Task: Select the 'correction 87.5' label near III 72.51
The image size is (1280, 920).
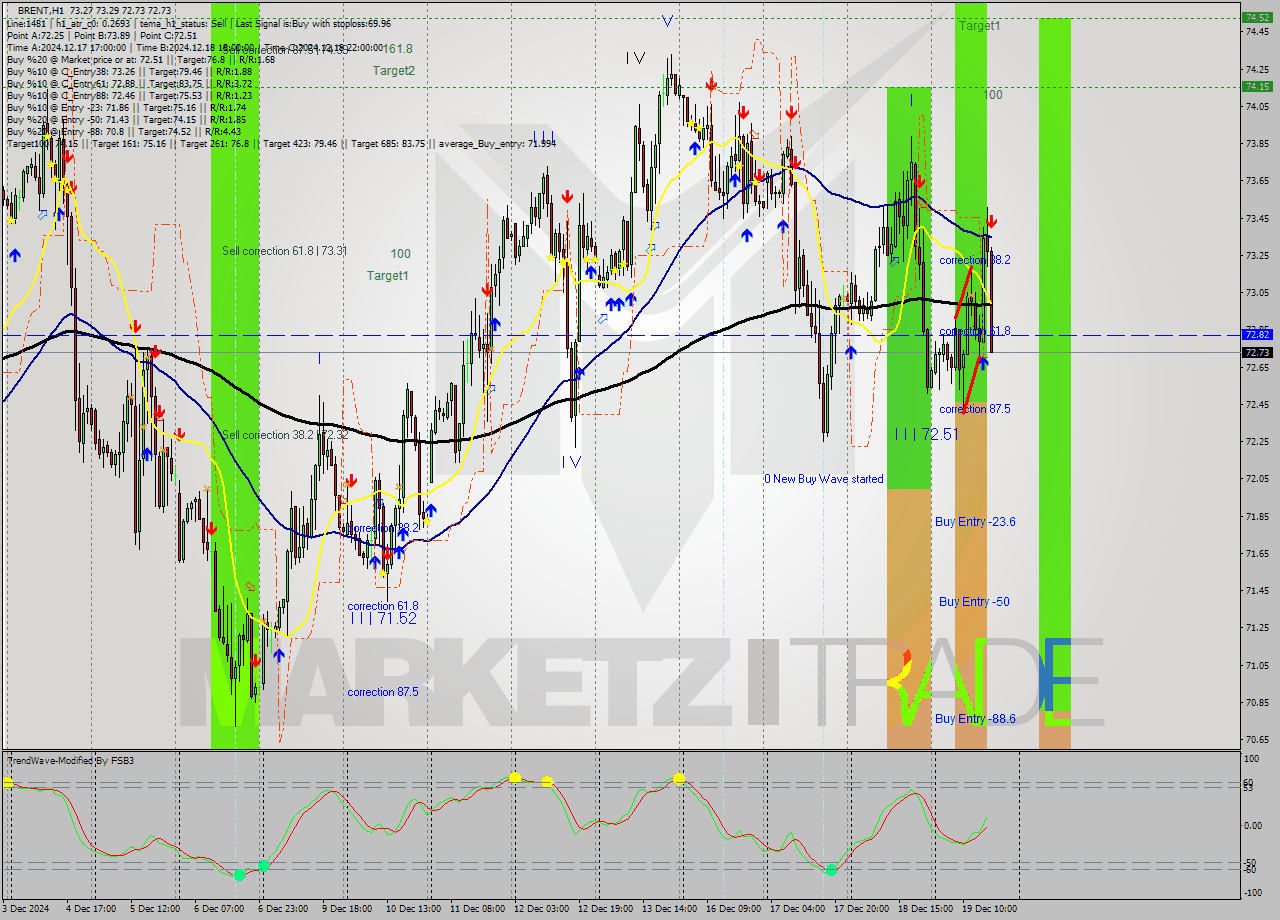Action: tap(975, 409)
